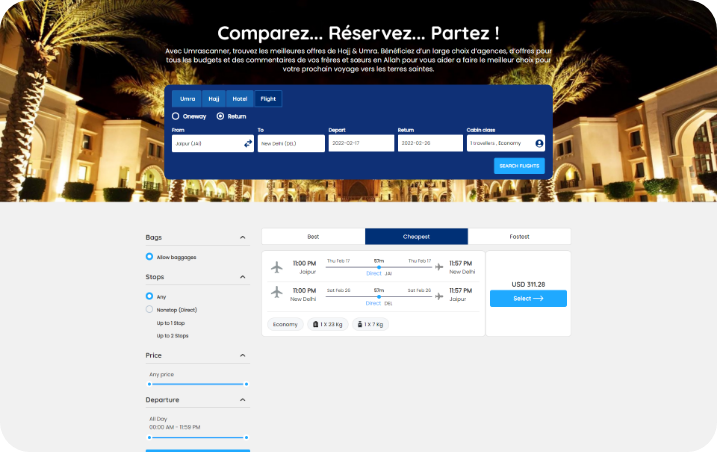Click the checked baggage 1 x 23 kg chip

[x=328, y=324]
